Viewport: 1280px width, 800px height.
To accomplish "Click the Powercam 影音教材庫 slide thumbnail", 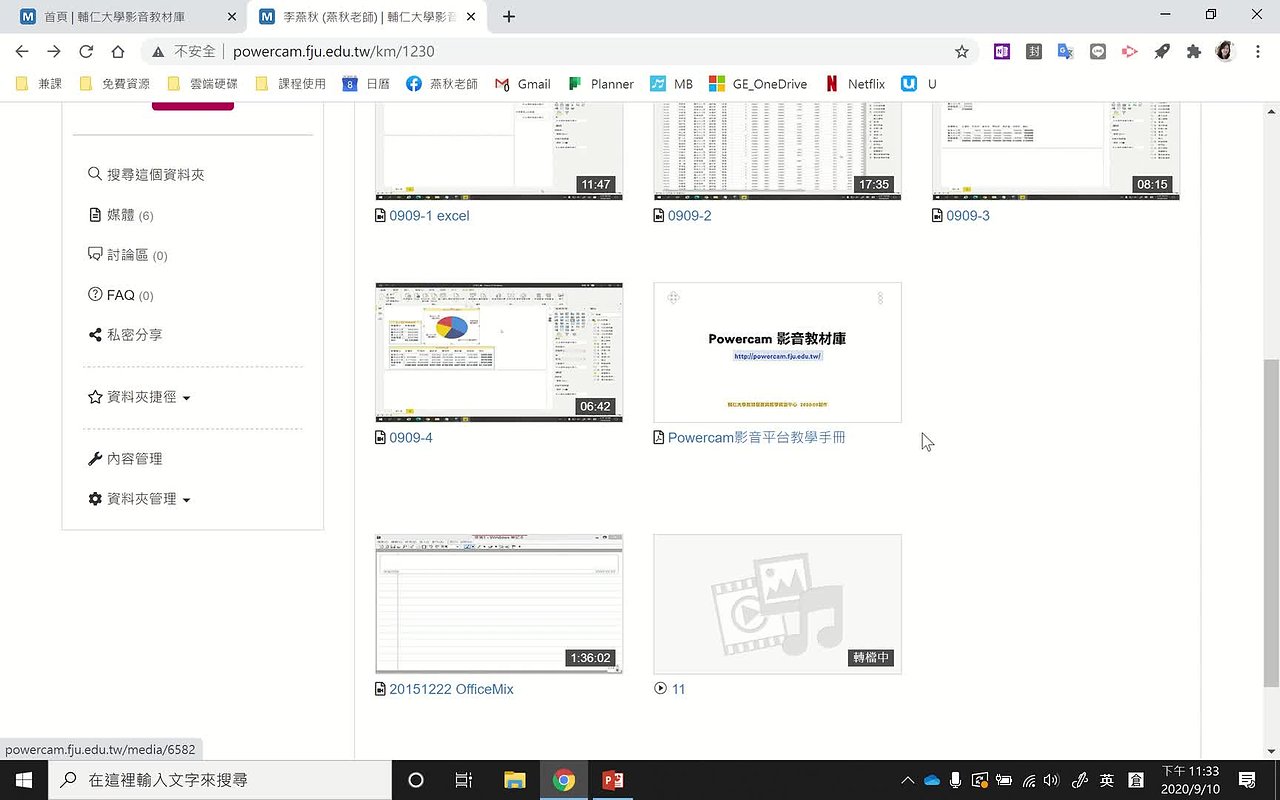I will pyautogui.click(x=777, y=352).
